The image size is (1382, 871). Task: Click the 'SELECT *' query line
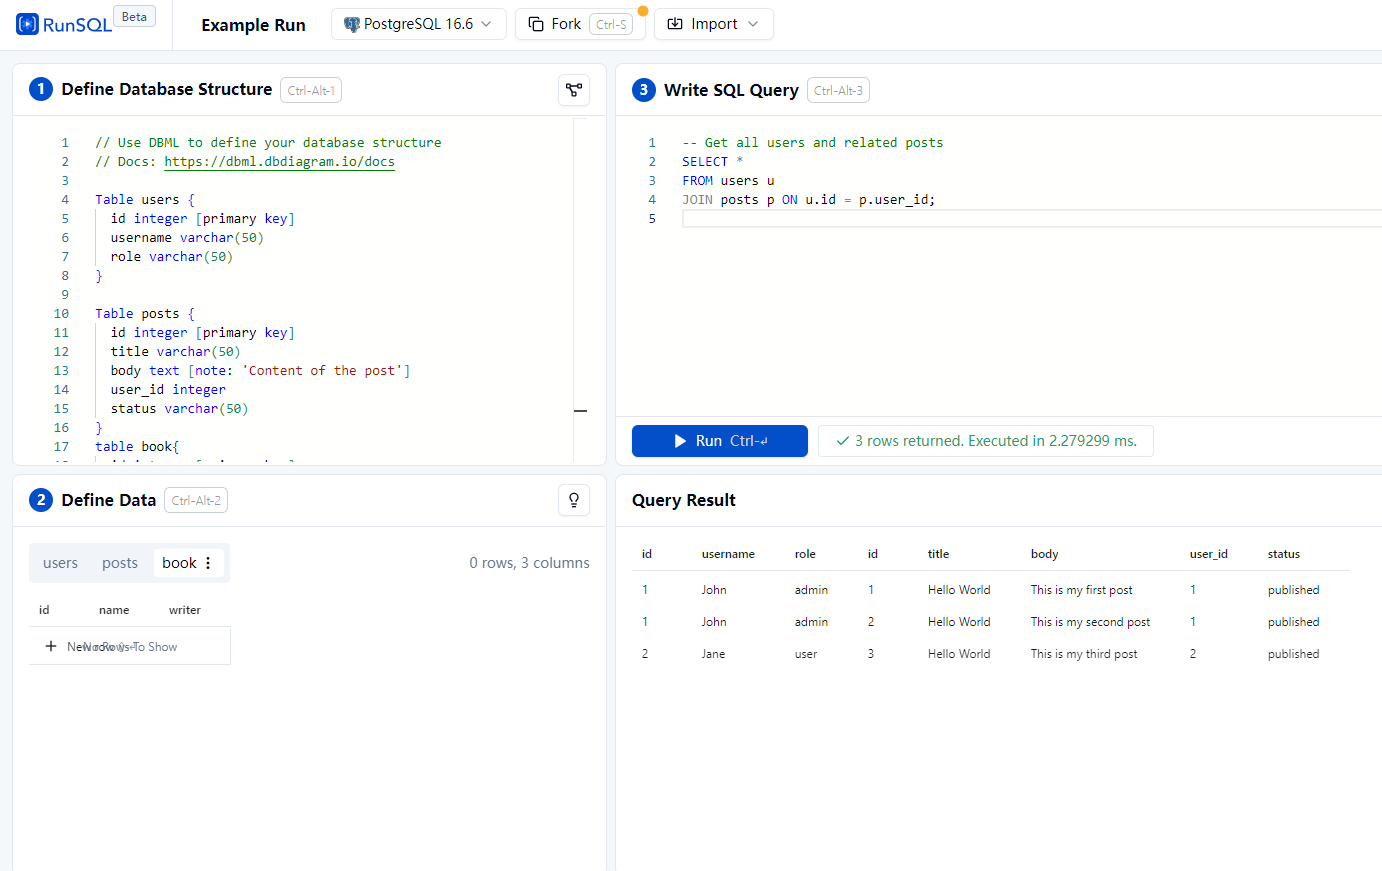713,162
